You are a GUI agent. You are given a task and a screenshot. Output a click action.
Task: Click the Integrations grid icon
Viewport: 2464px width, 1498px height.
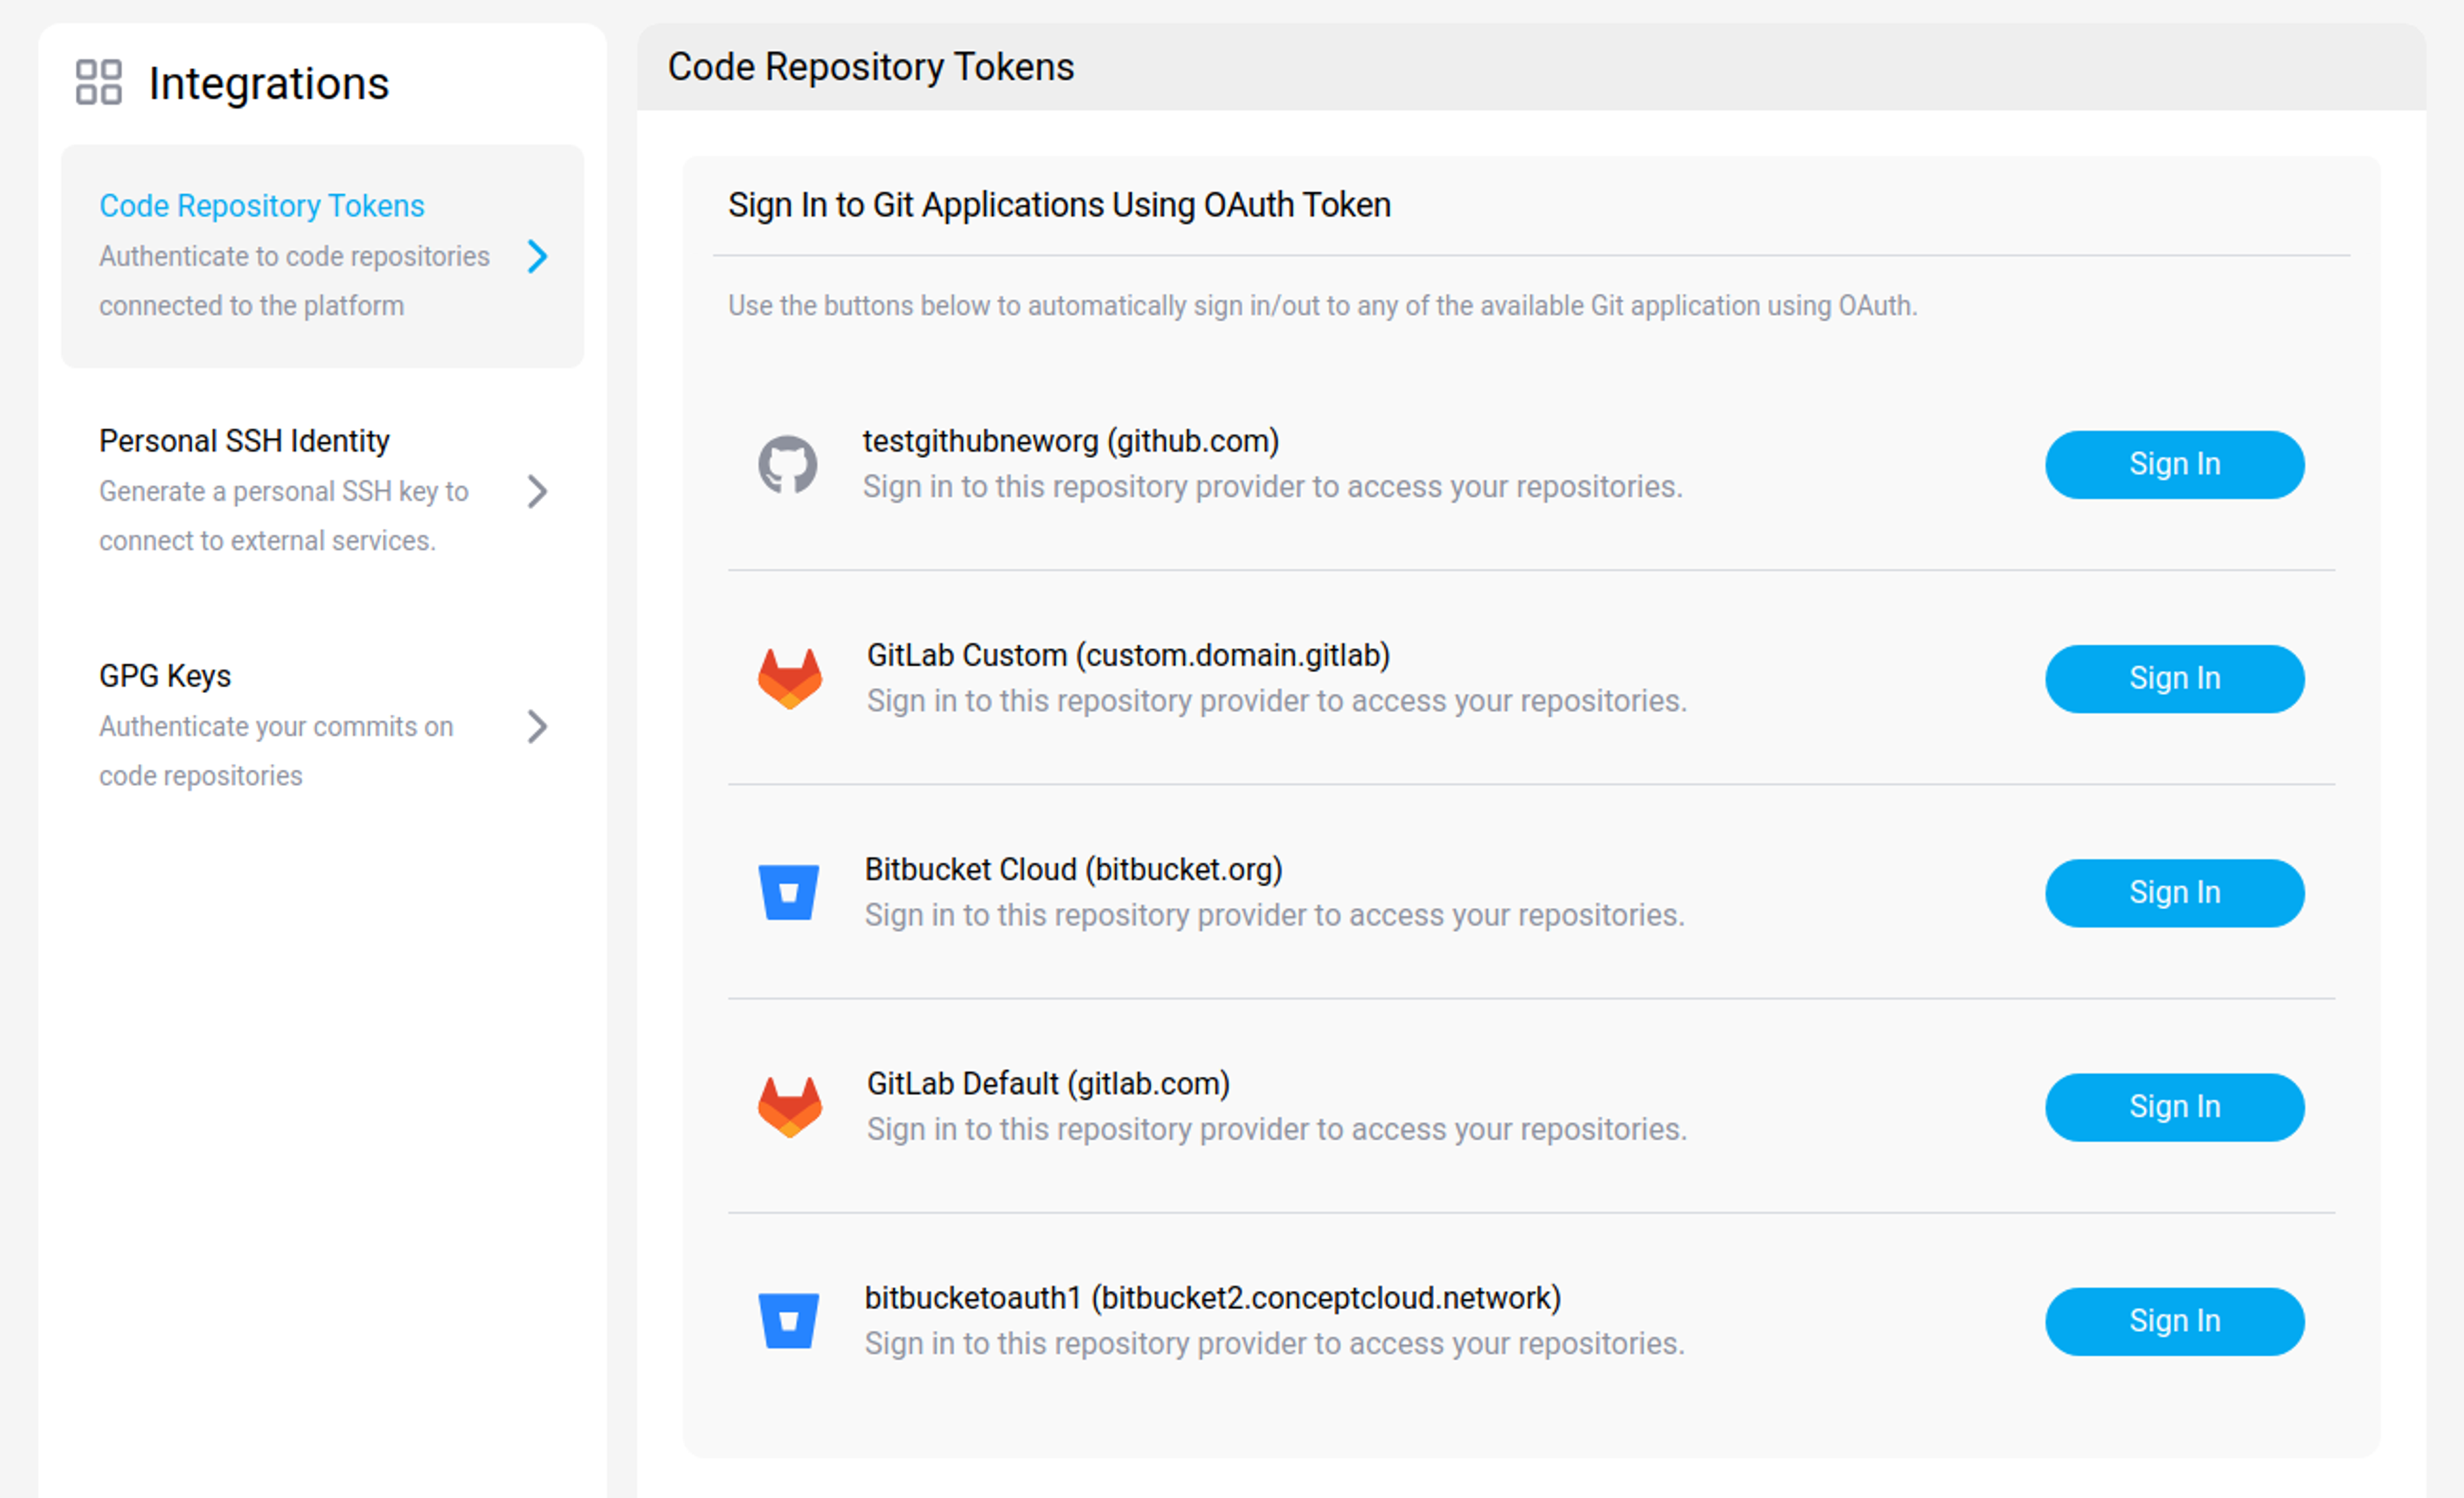[x=98, y=83]
